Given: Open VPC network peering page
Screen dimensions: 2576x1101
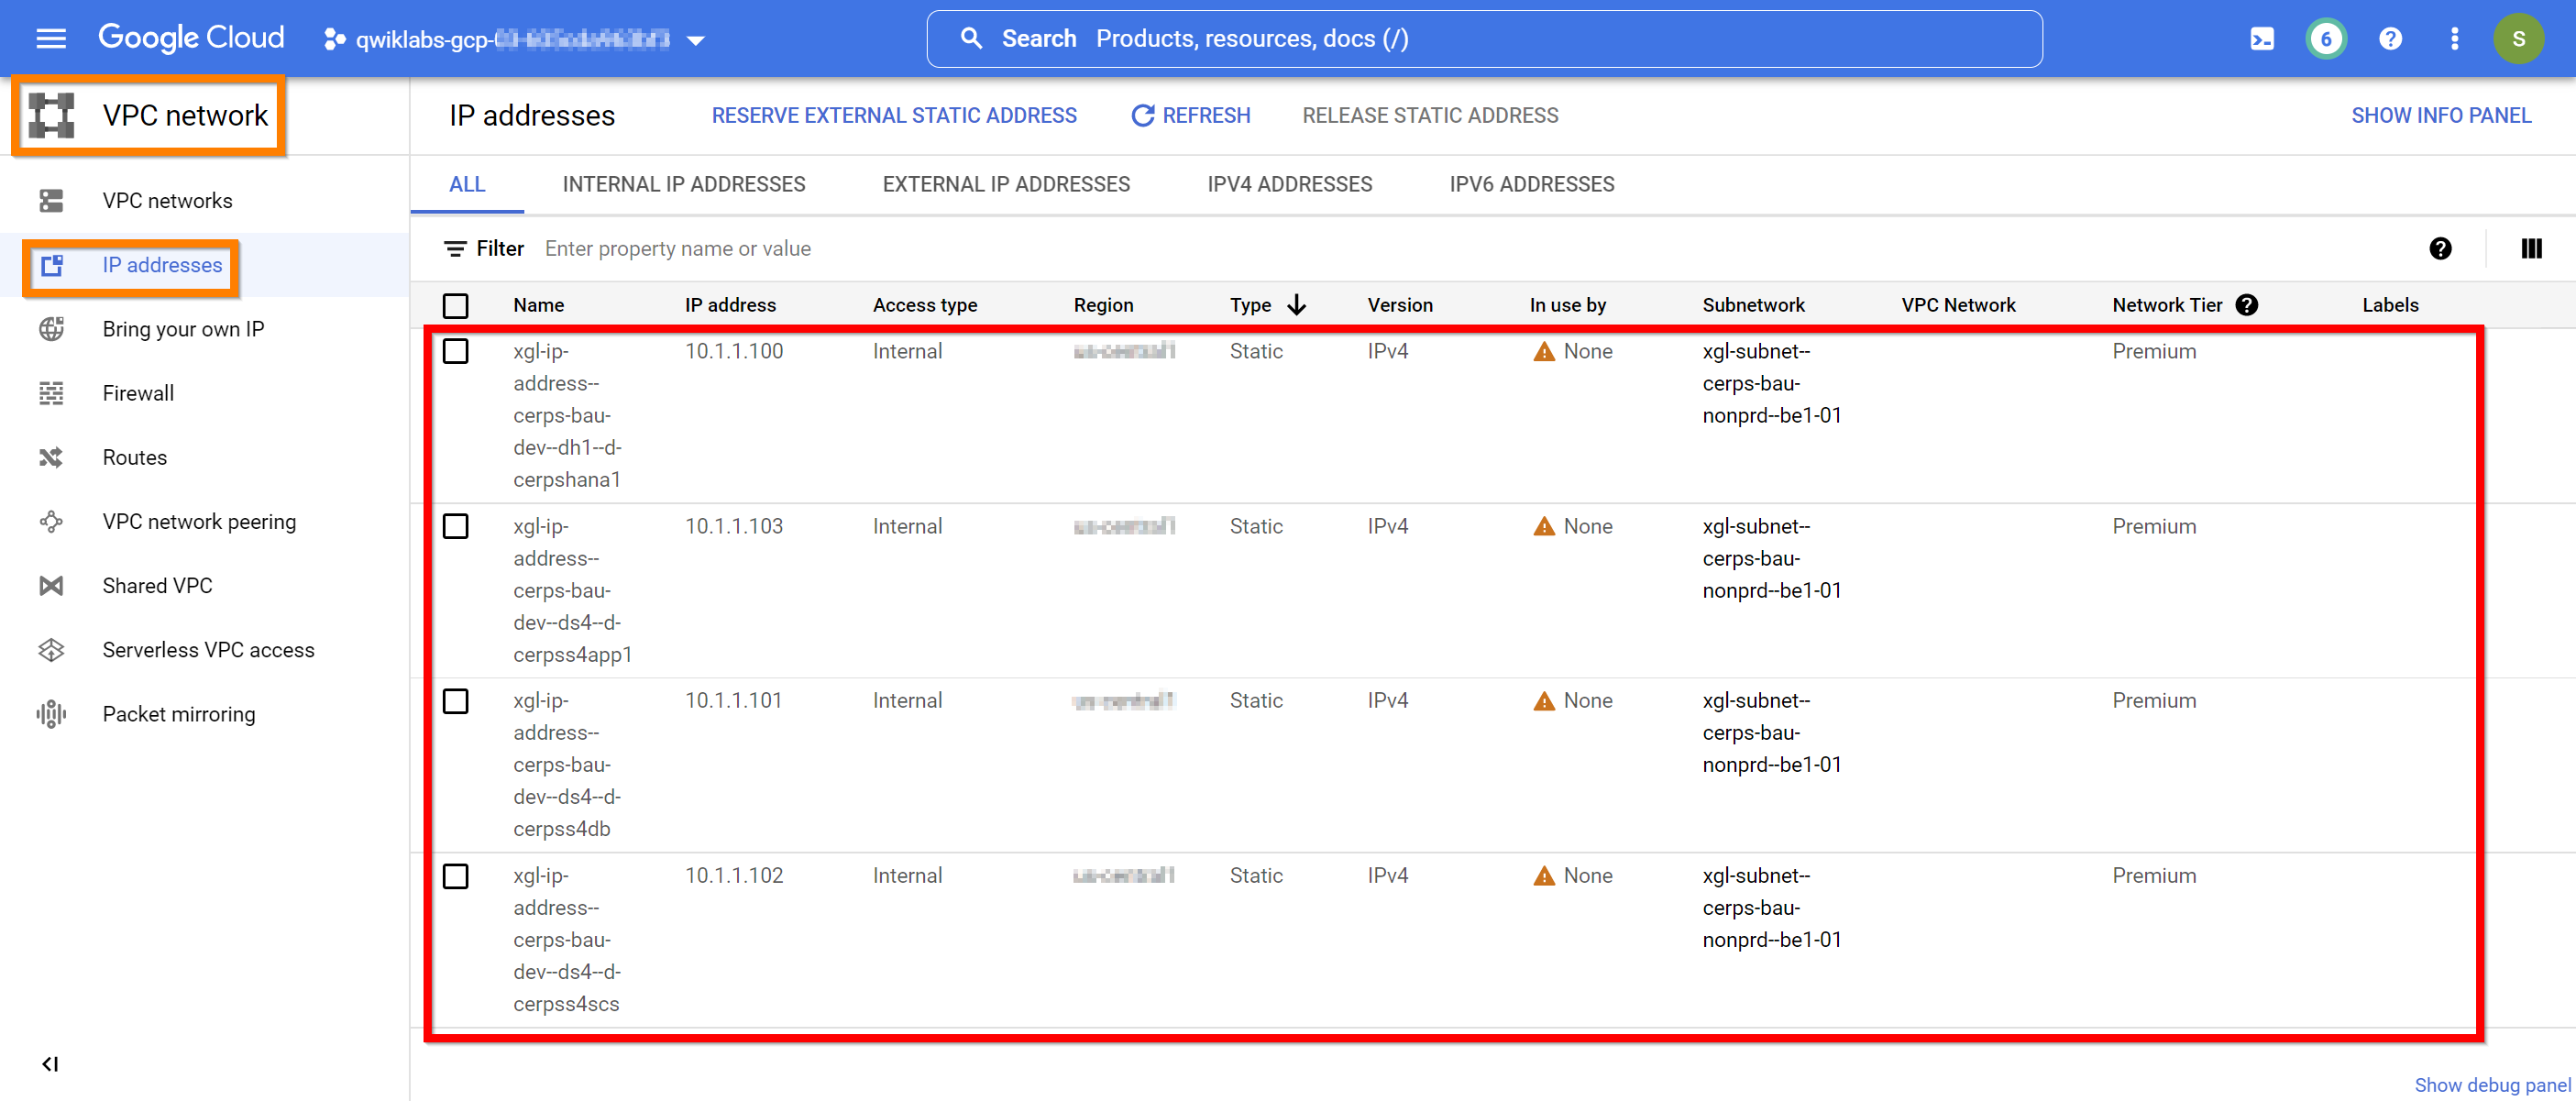Looking at the screenshot, I should 199,522.
